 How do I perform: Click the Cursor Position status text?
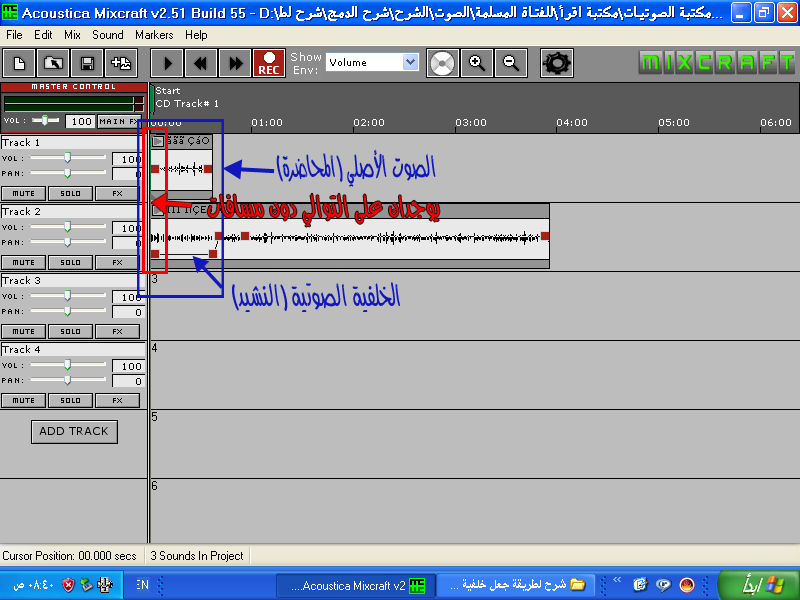coord(69,556)
